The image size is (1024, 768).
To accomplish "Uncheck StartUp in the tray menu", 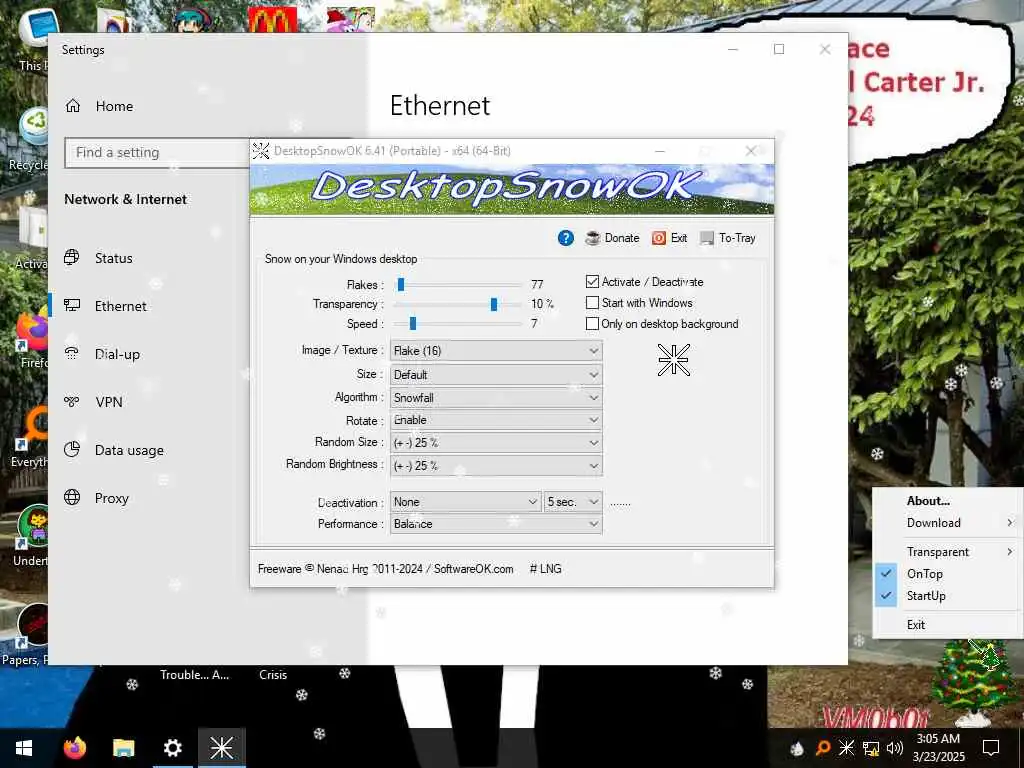I will [948, 596].
